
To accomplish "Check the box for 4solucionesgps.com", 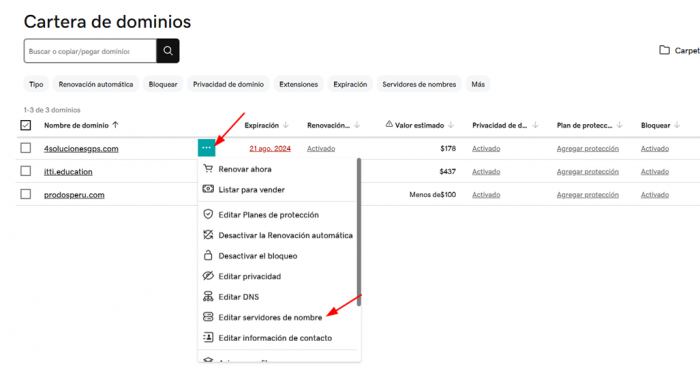I will pos(26,148).
